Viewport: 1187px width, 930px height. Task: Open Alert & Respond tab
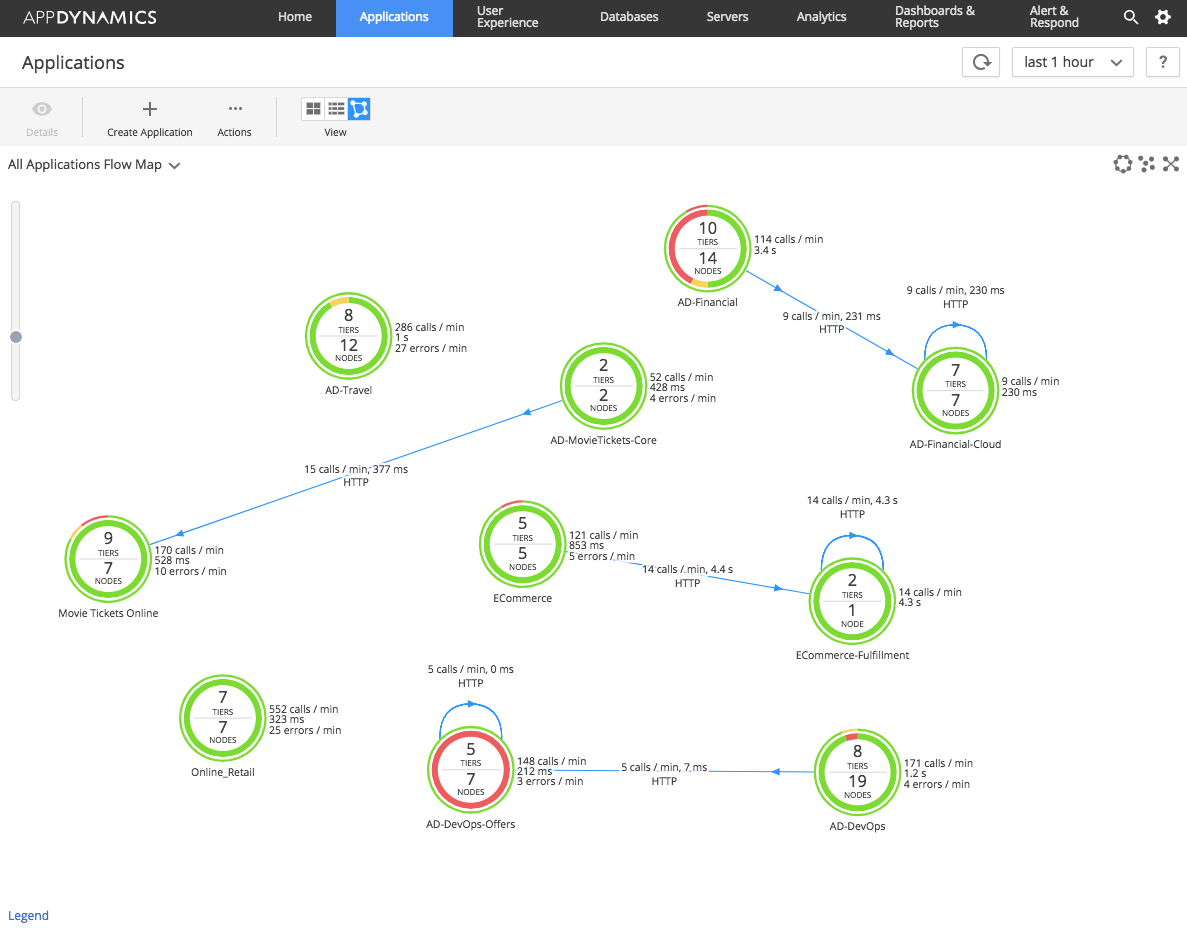(1054, 17)
